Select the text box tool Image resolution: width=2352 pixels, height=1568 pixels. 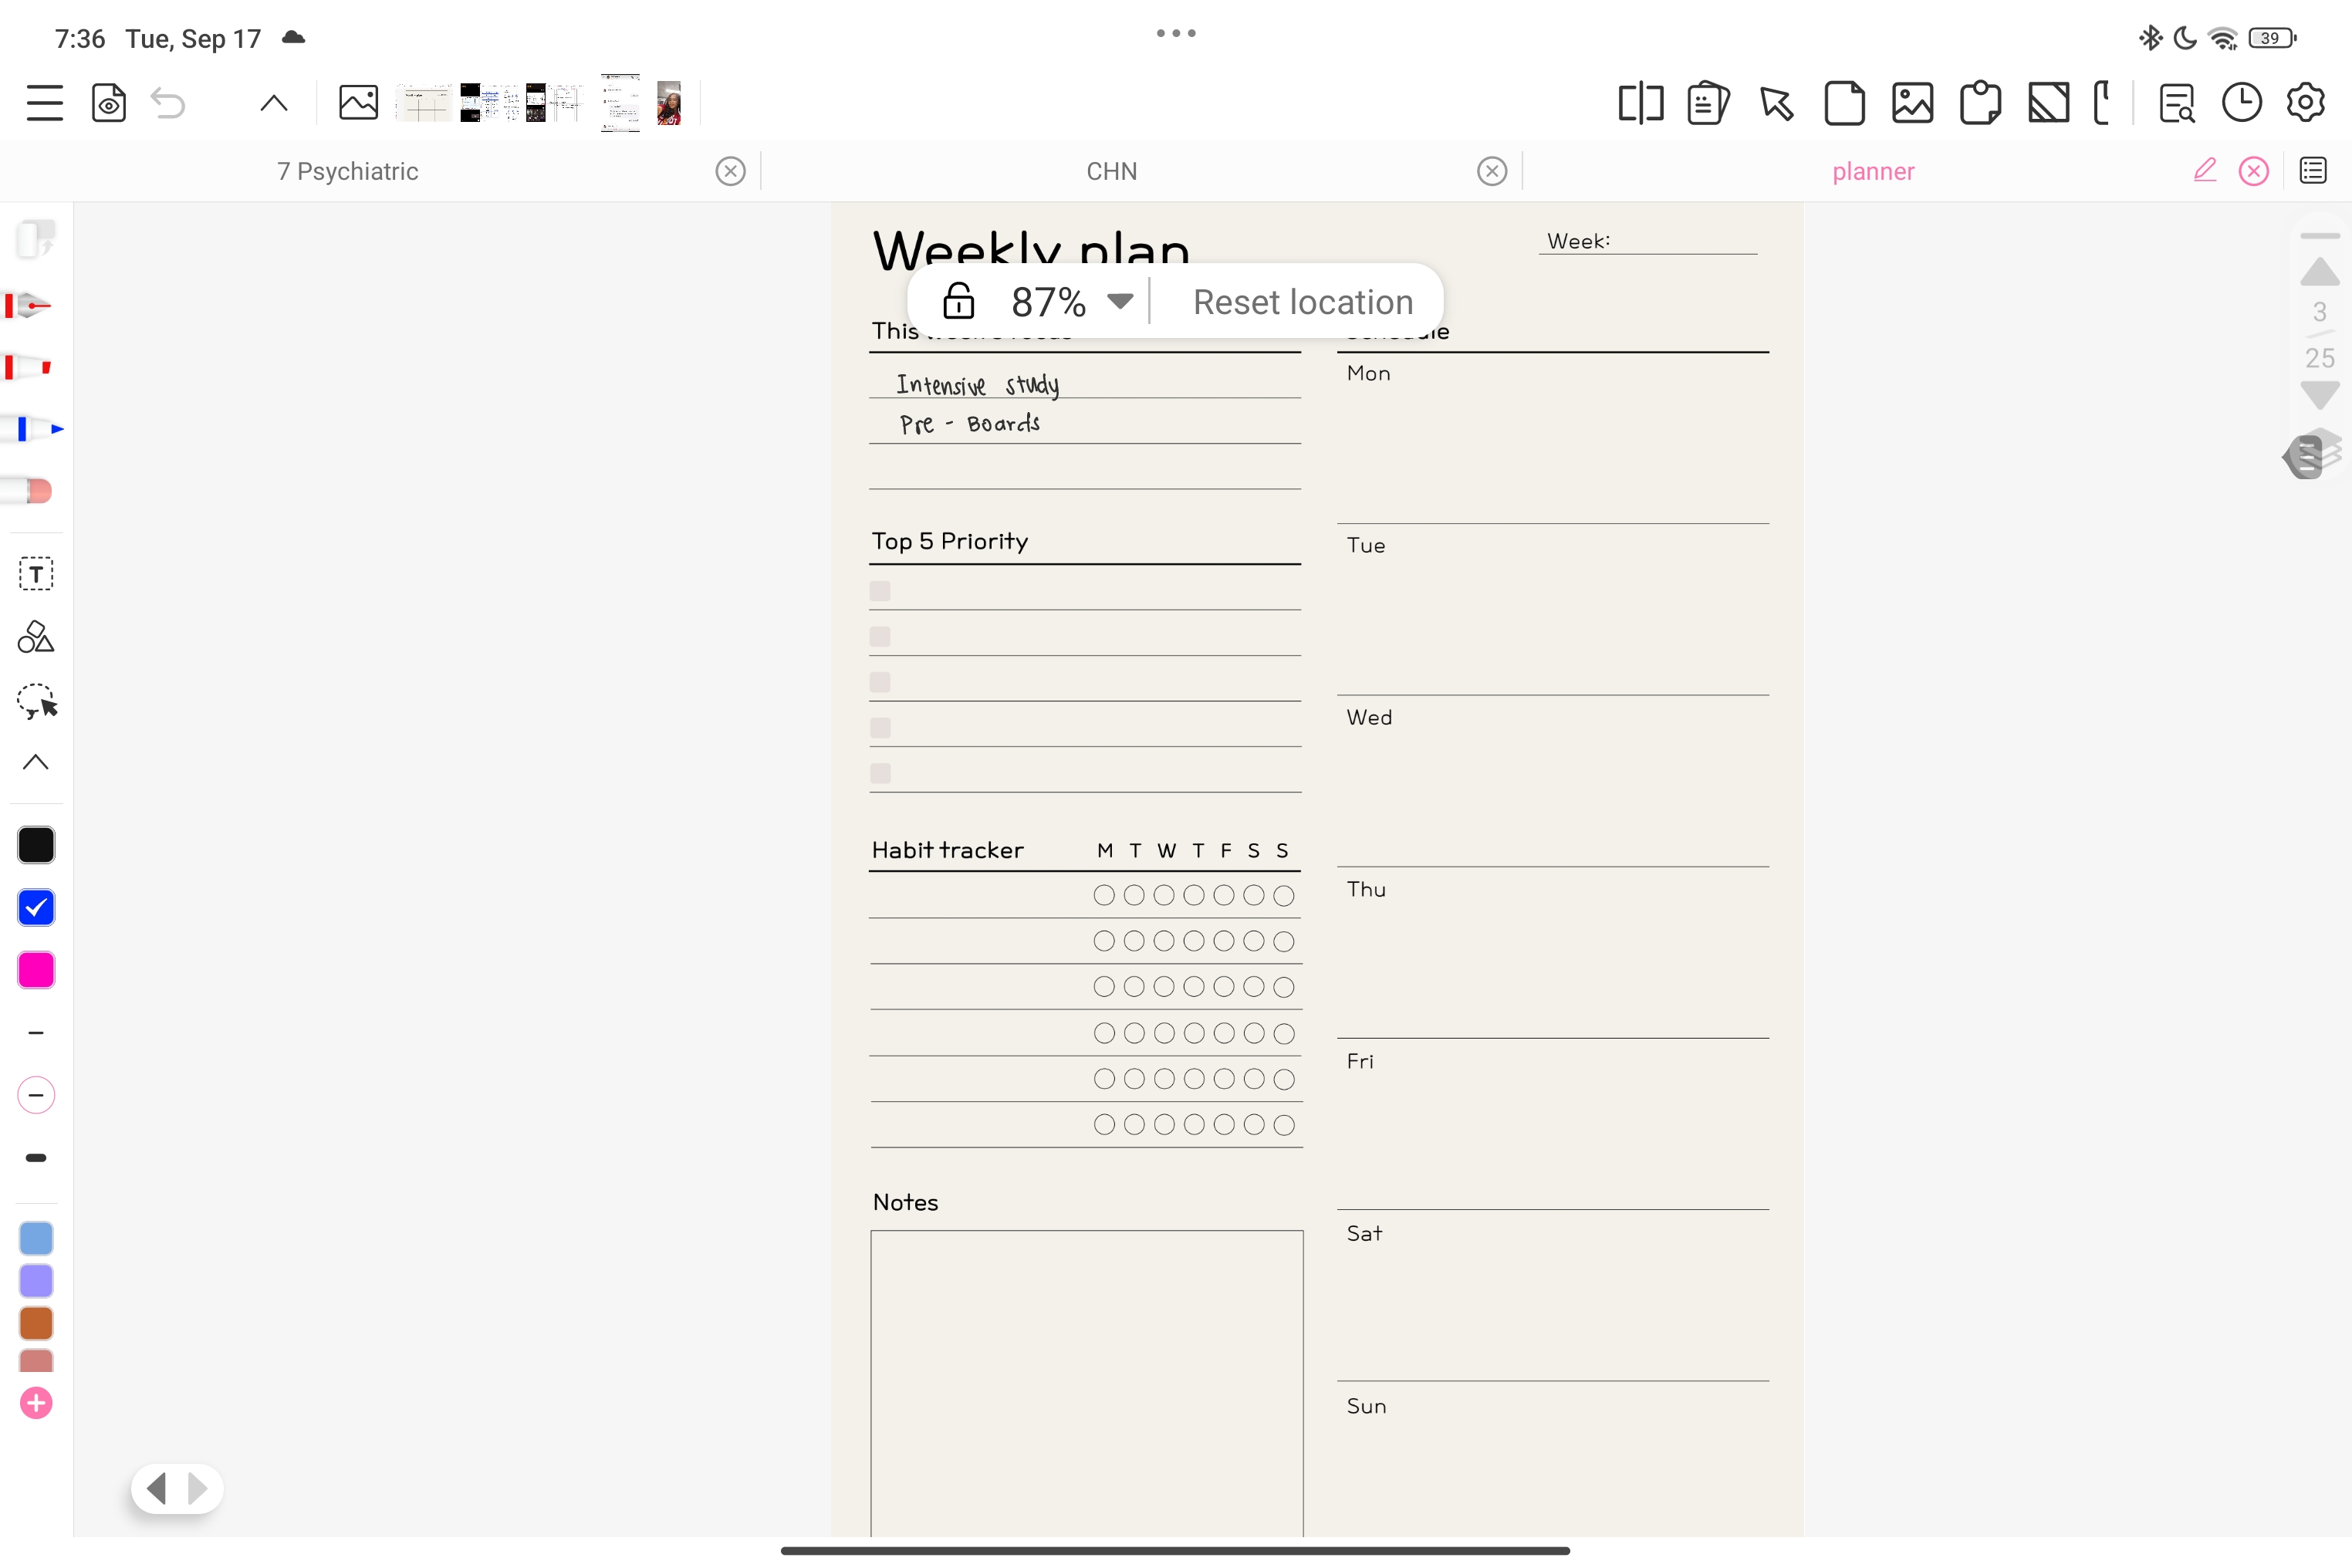[36, 574]
